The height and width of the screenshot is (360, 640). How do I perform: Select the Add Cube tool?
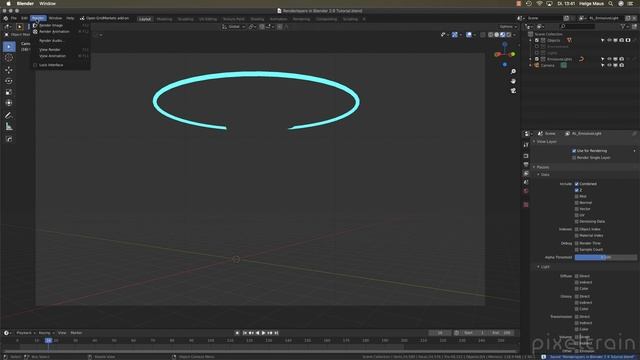click(x=9, y=139)
